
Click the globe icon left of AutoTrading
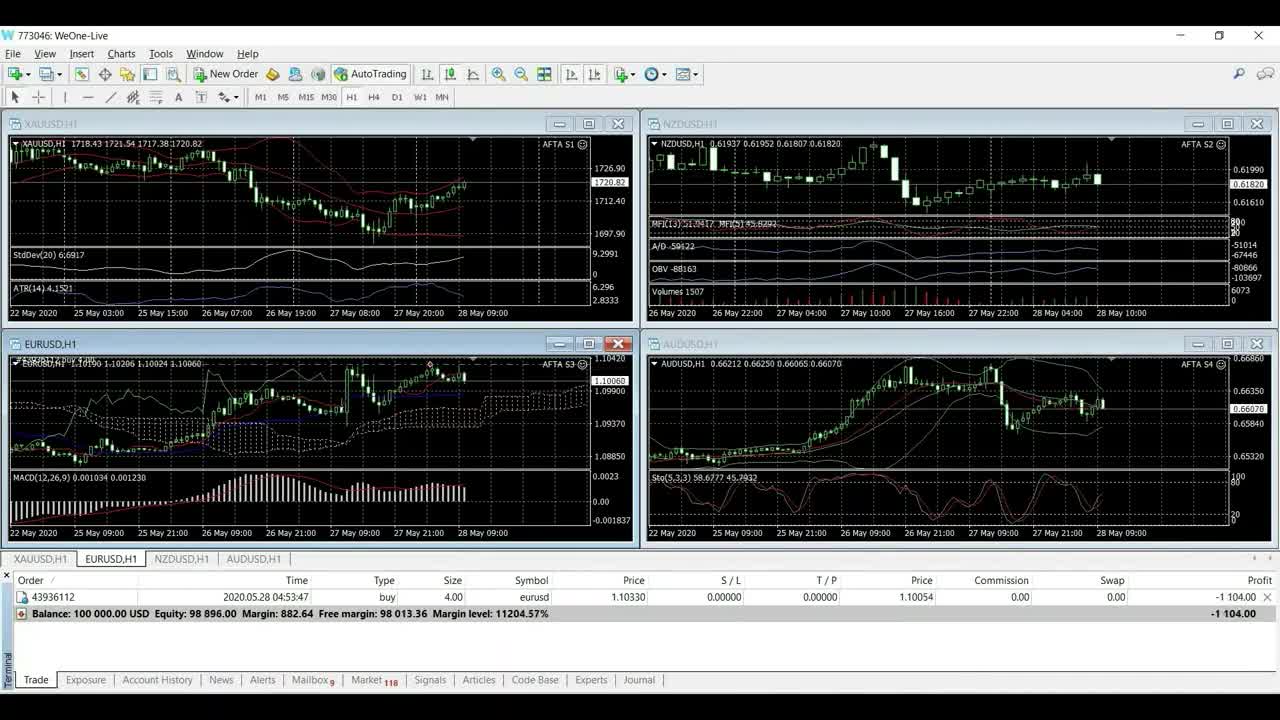click(318, 74)
